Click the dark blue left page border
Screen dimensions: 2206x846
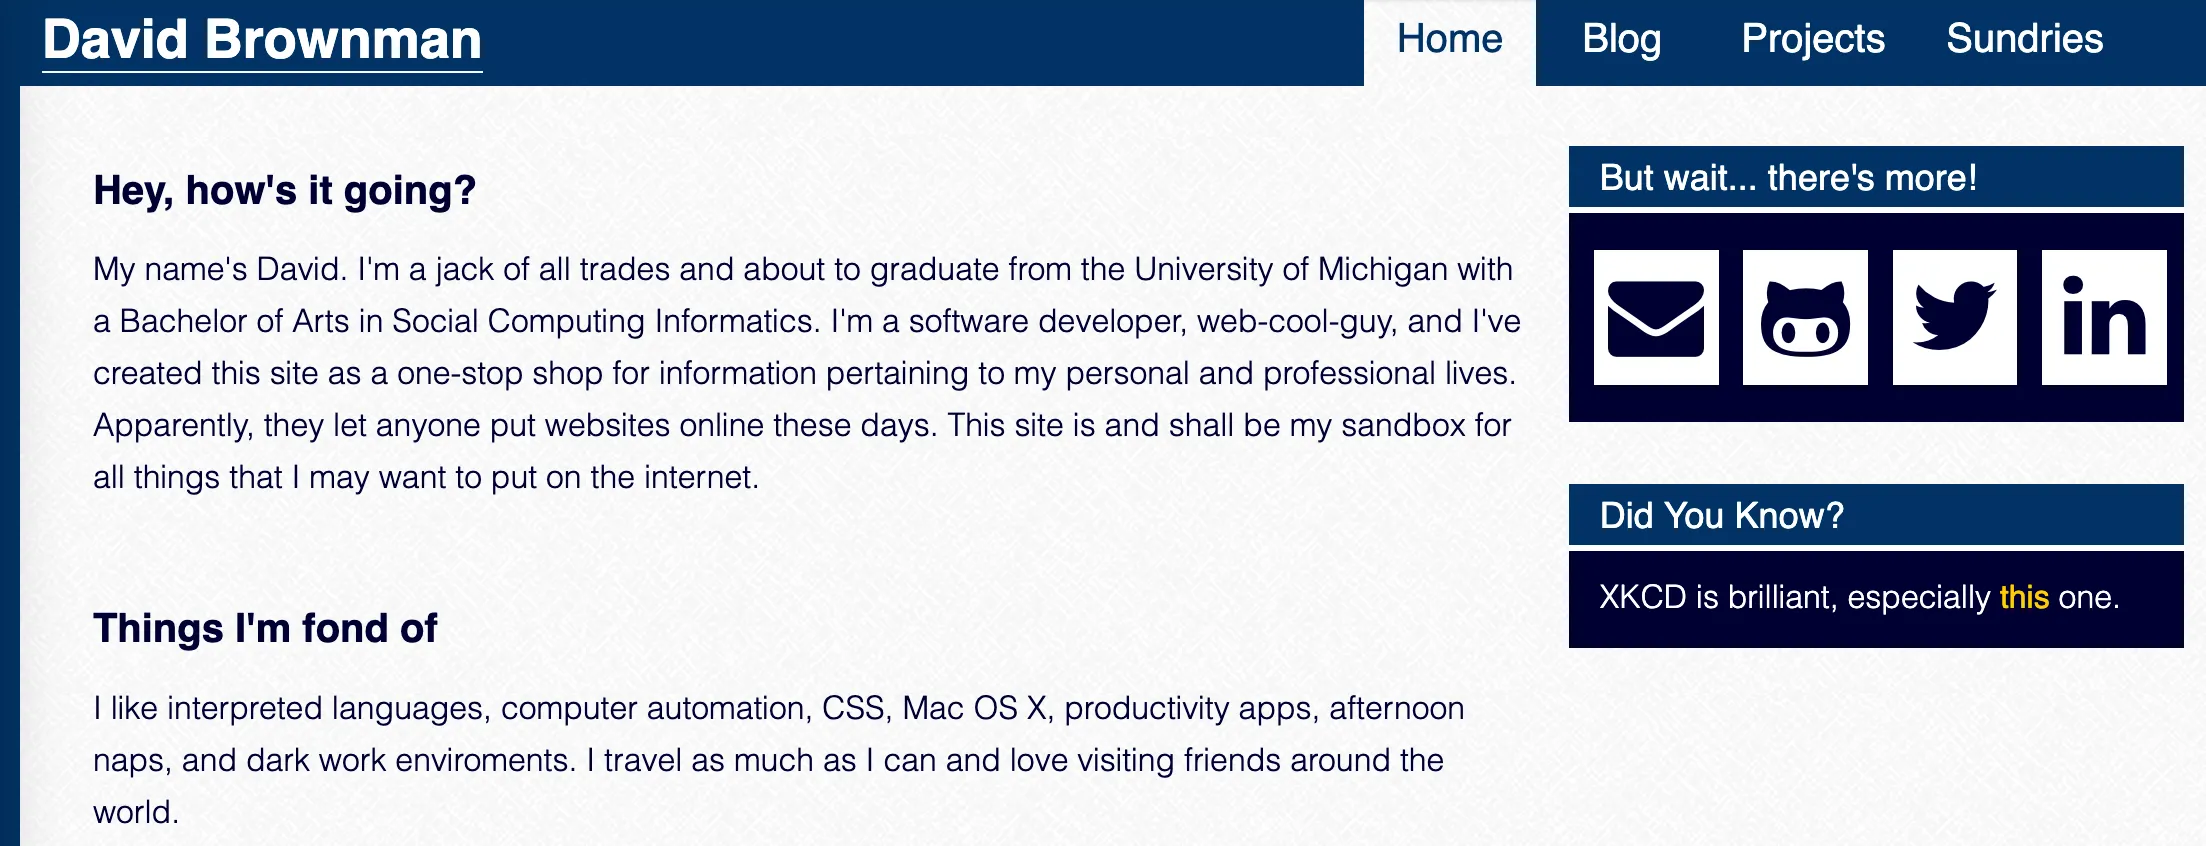pos(9,450)
